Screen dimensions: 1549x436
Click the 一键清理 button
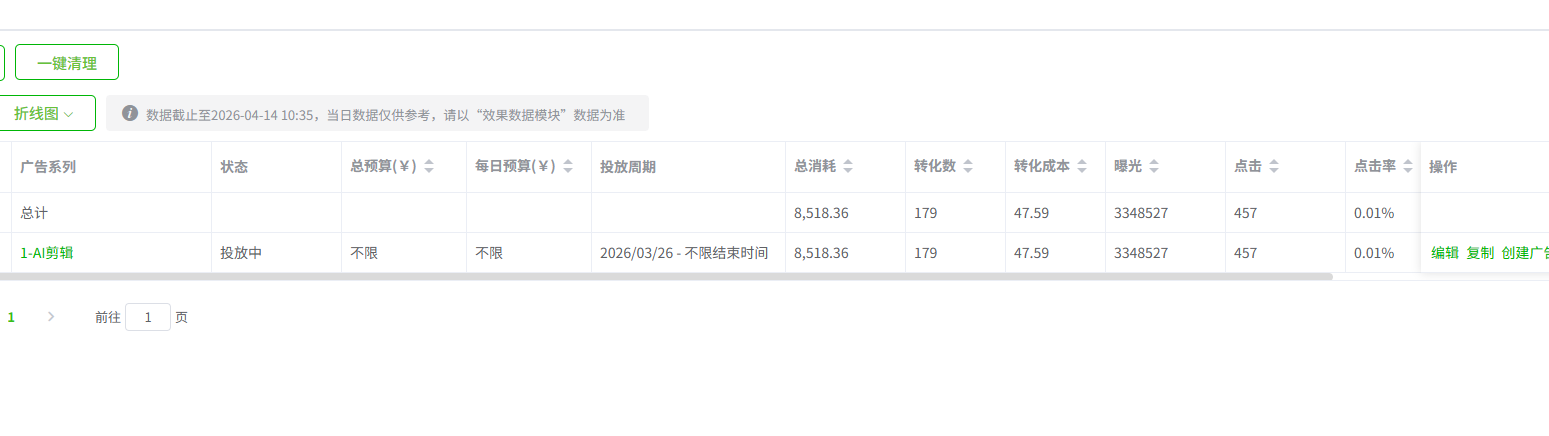(x=67, y=63)
